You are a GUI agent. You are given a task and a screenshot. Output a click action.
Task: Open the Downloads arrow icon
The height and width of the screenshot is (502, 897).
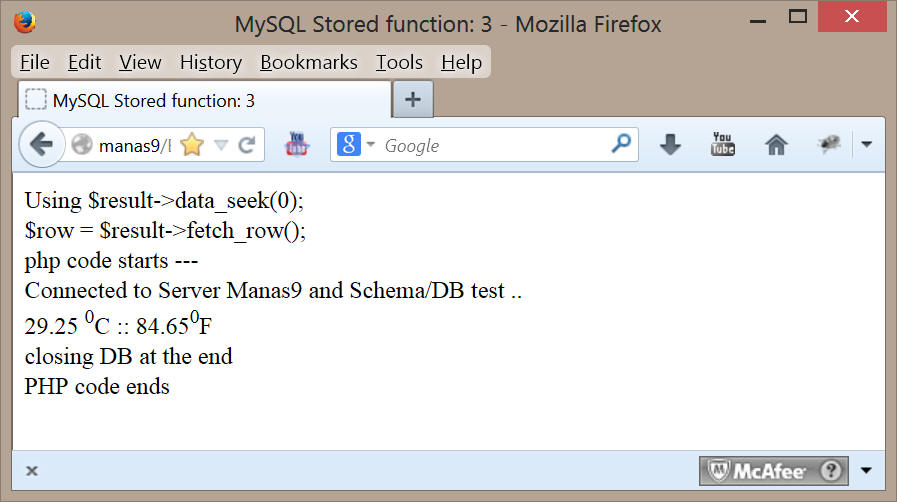click(670, 145)
